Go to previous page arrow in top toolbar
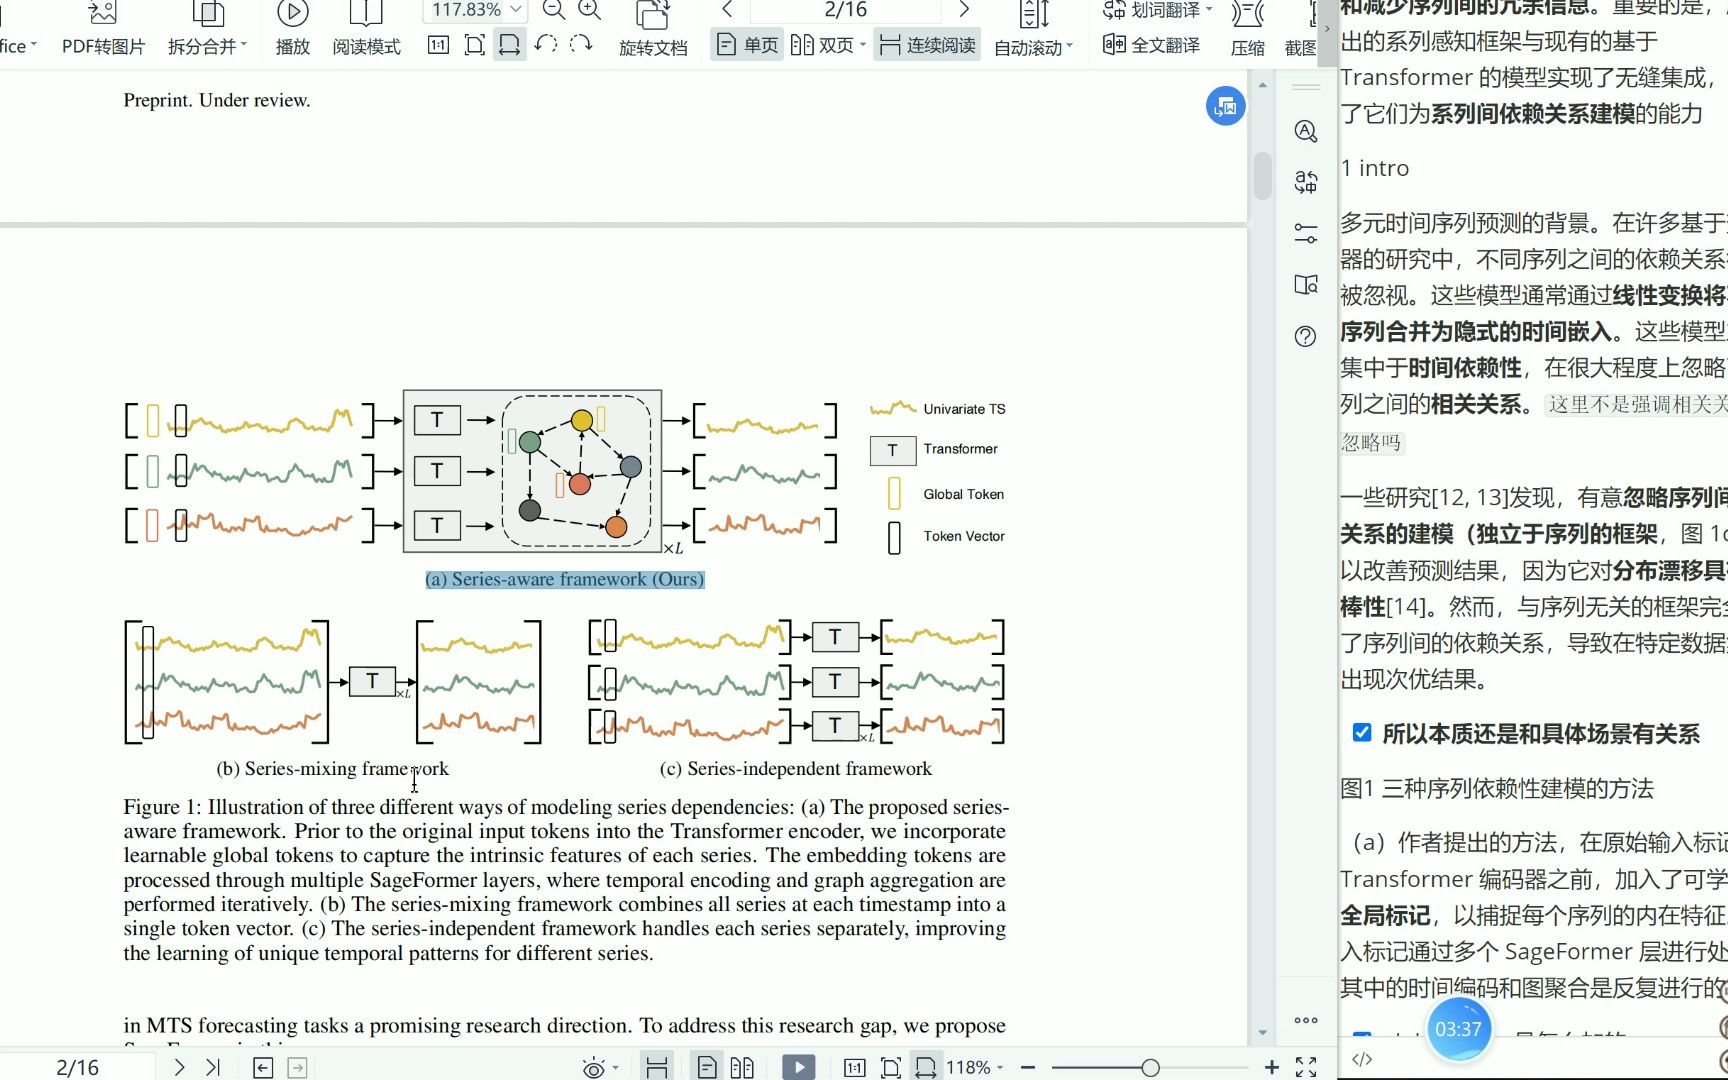 pyautogui.click(x=727, y=10)
